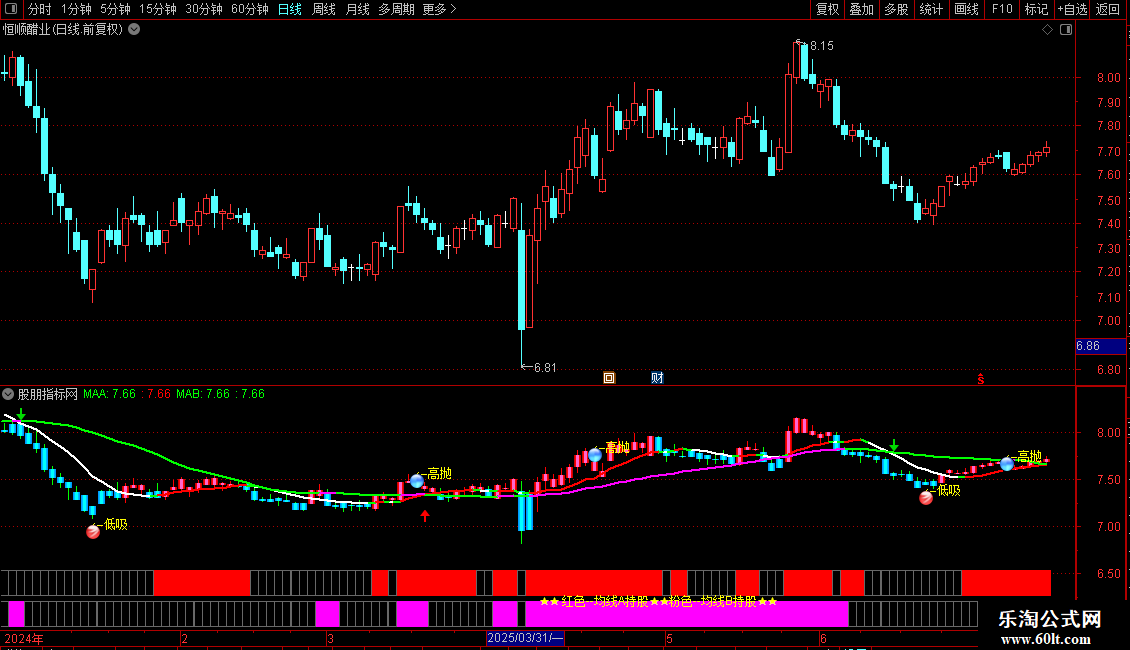Switch to 周线 weekly chart

324,9
